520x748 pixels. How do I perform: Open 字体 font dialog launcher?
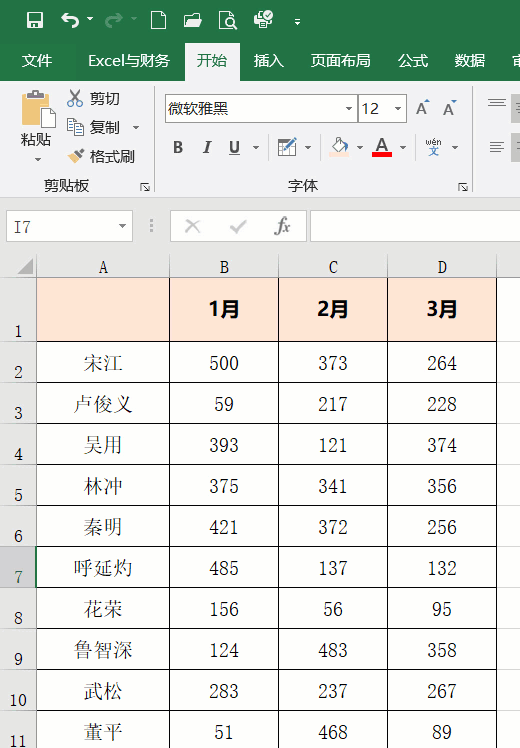[463, 187]
